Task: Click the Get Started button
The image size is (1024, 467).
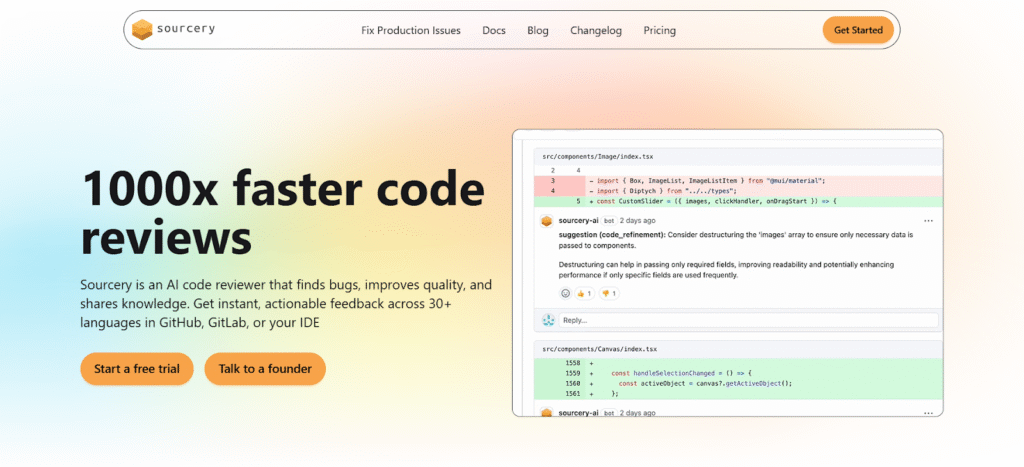Action: point(858,30)
